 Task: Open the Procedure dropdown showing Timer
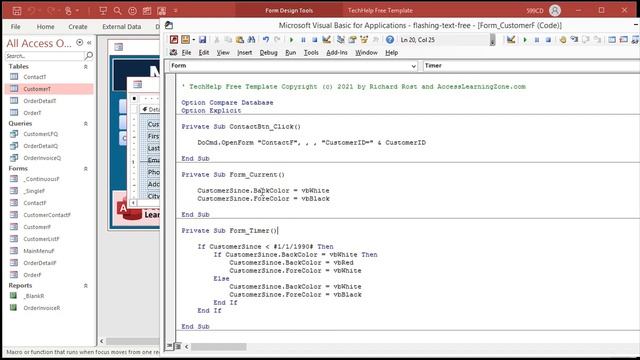pyautogui.click(x=531, y=66)
